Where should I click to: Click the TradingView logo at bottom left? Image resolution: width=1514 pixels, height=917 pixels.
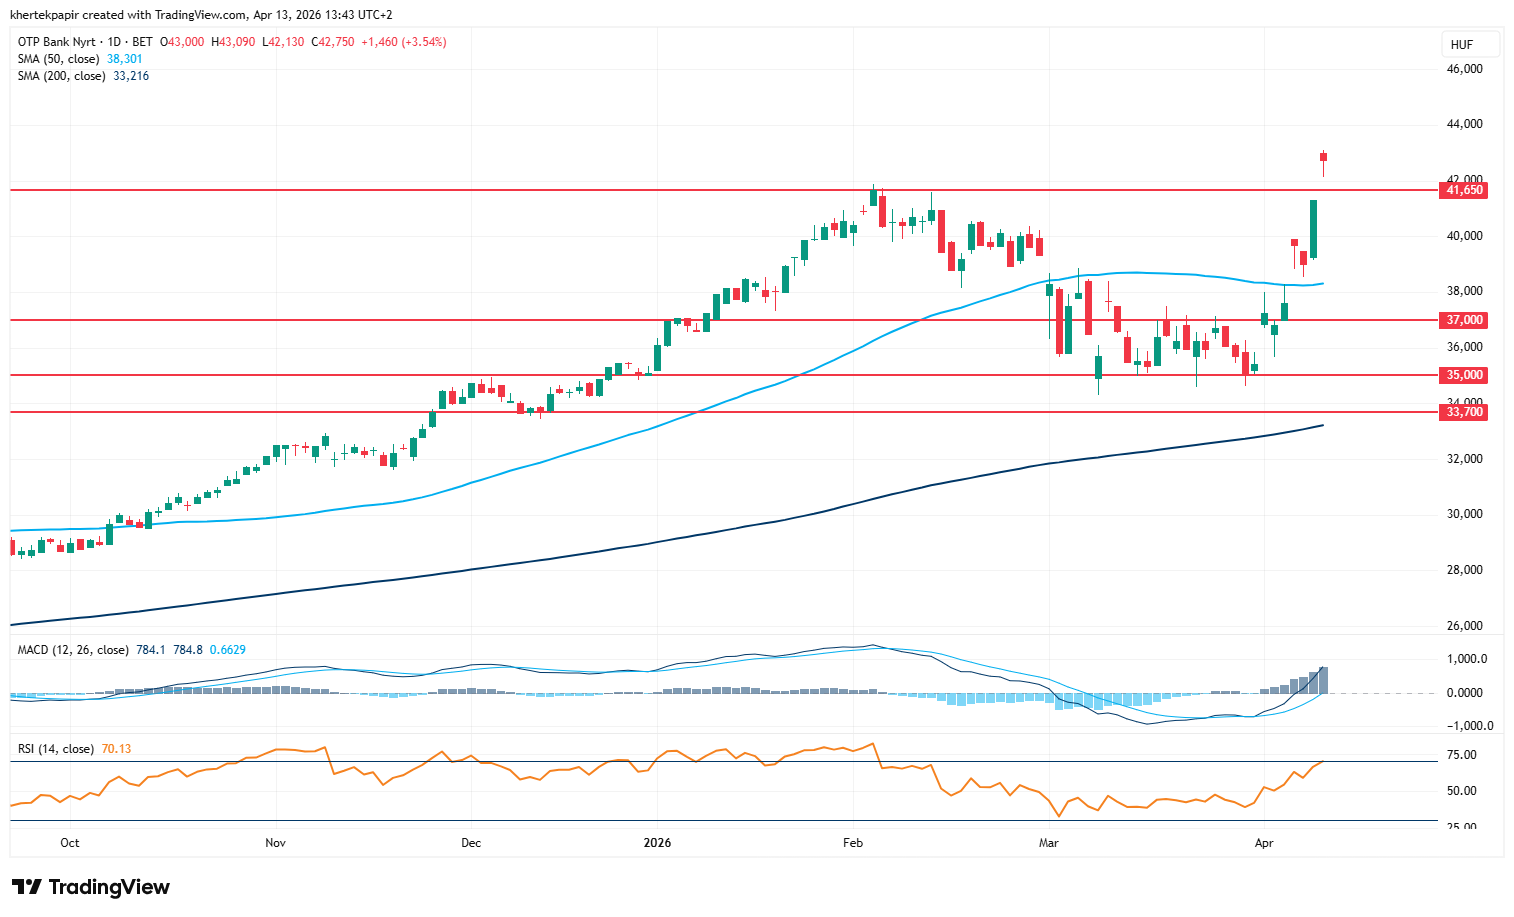91,887
